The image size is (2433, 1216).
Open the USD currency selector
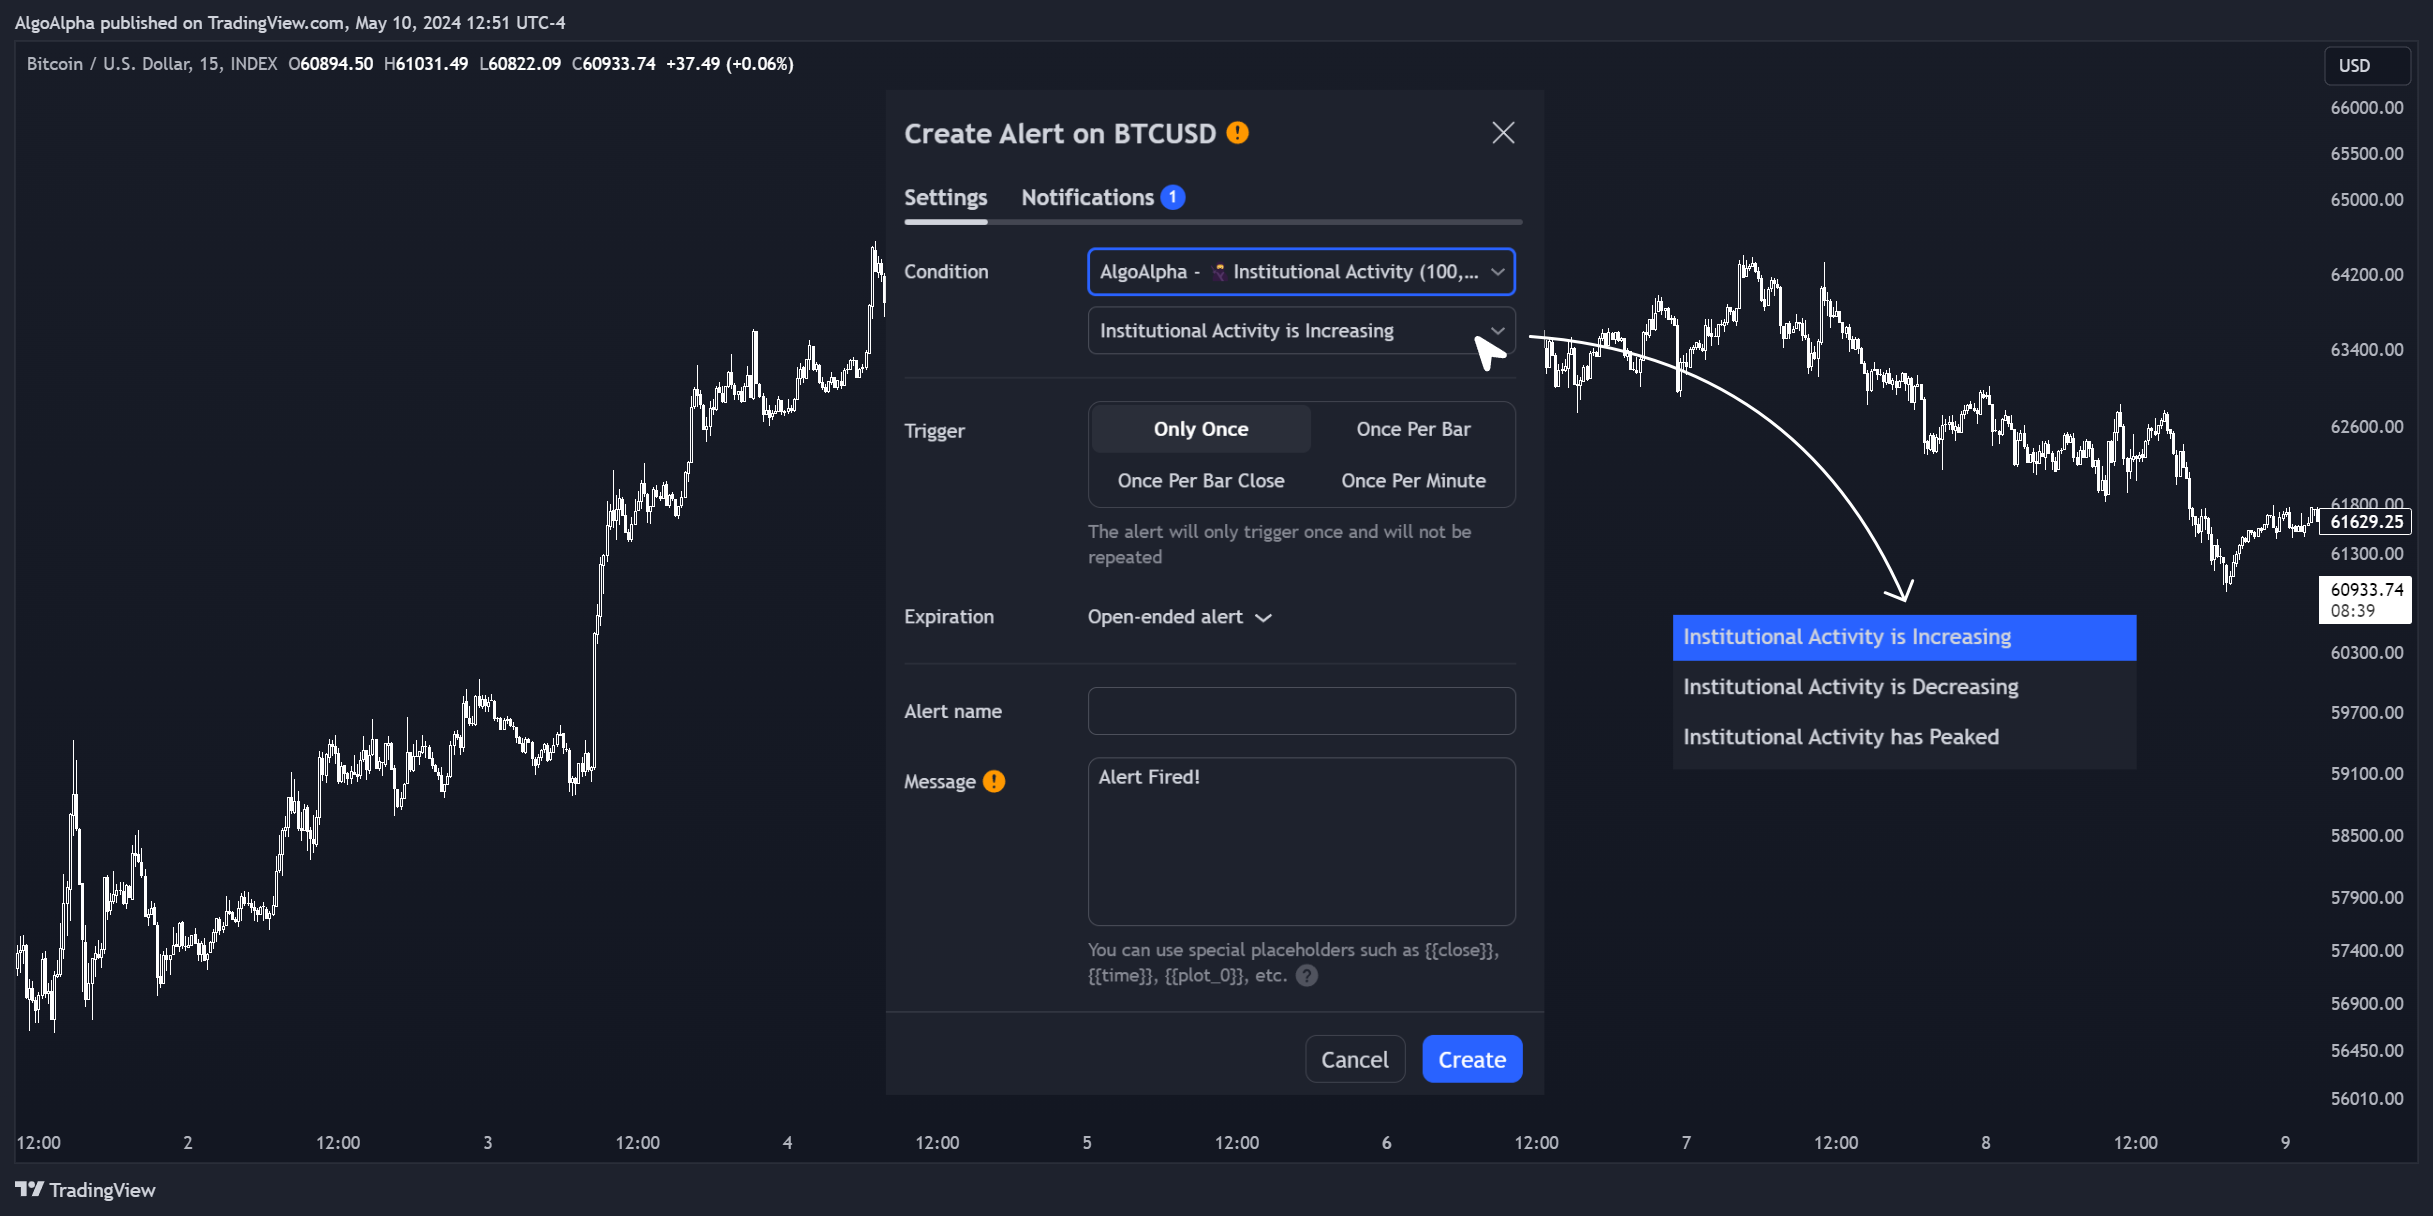[x=2365, y=65]
